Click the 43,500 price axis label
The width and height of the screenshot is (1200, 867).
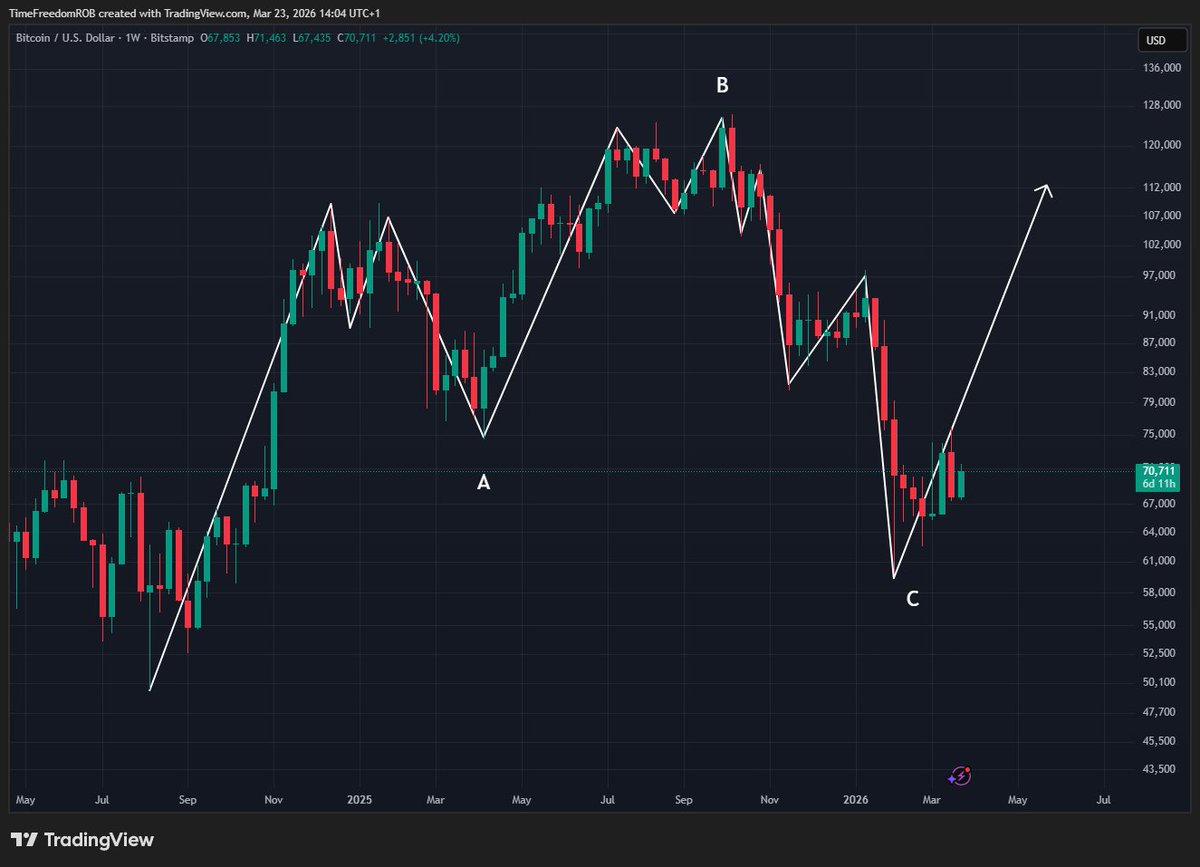tap(1157, 769)
